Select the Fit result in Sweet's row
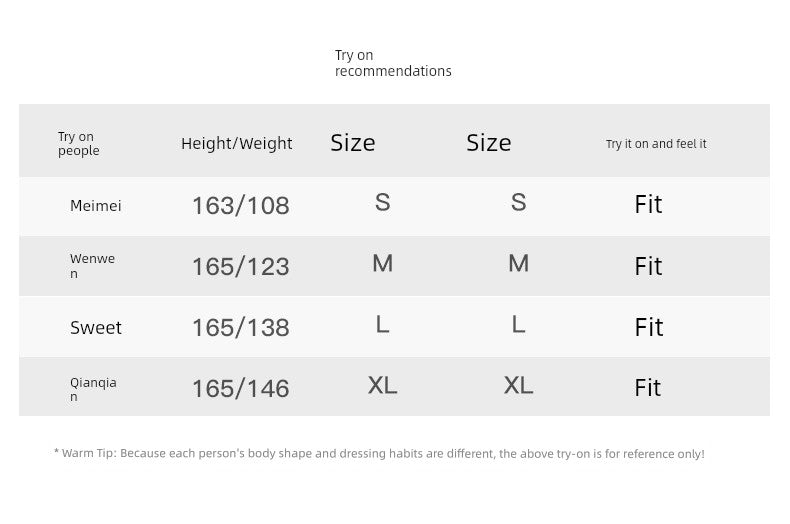Image resolution: width=790 pixels, height=524 pixels. click(x=648, y=328)
